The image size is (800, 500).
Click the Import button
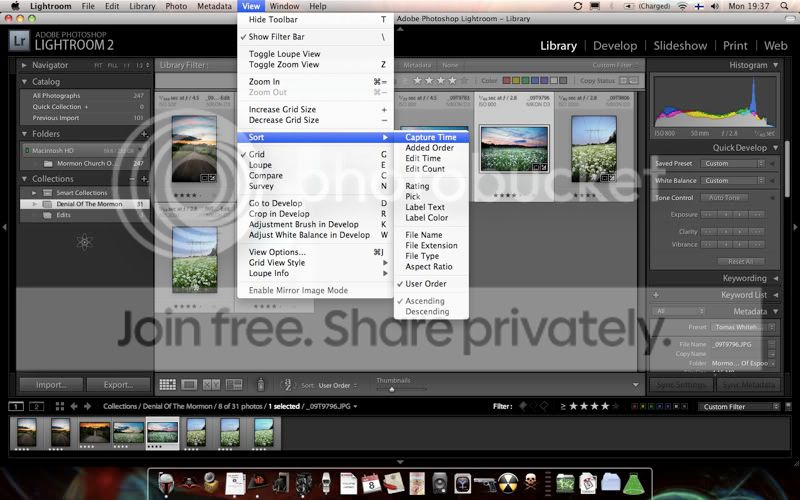[x=51, y=384]
